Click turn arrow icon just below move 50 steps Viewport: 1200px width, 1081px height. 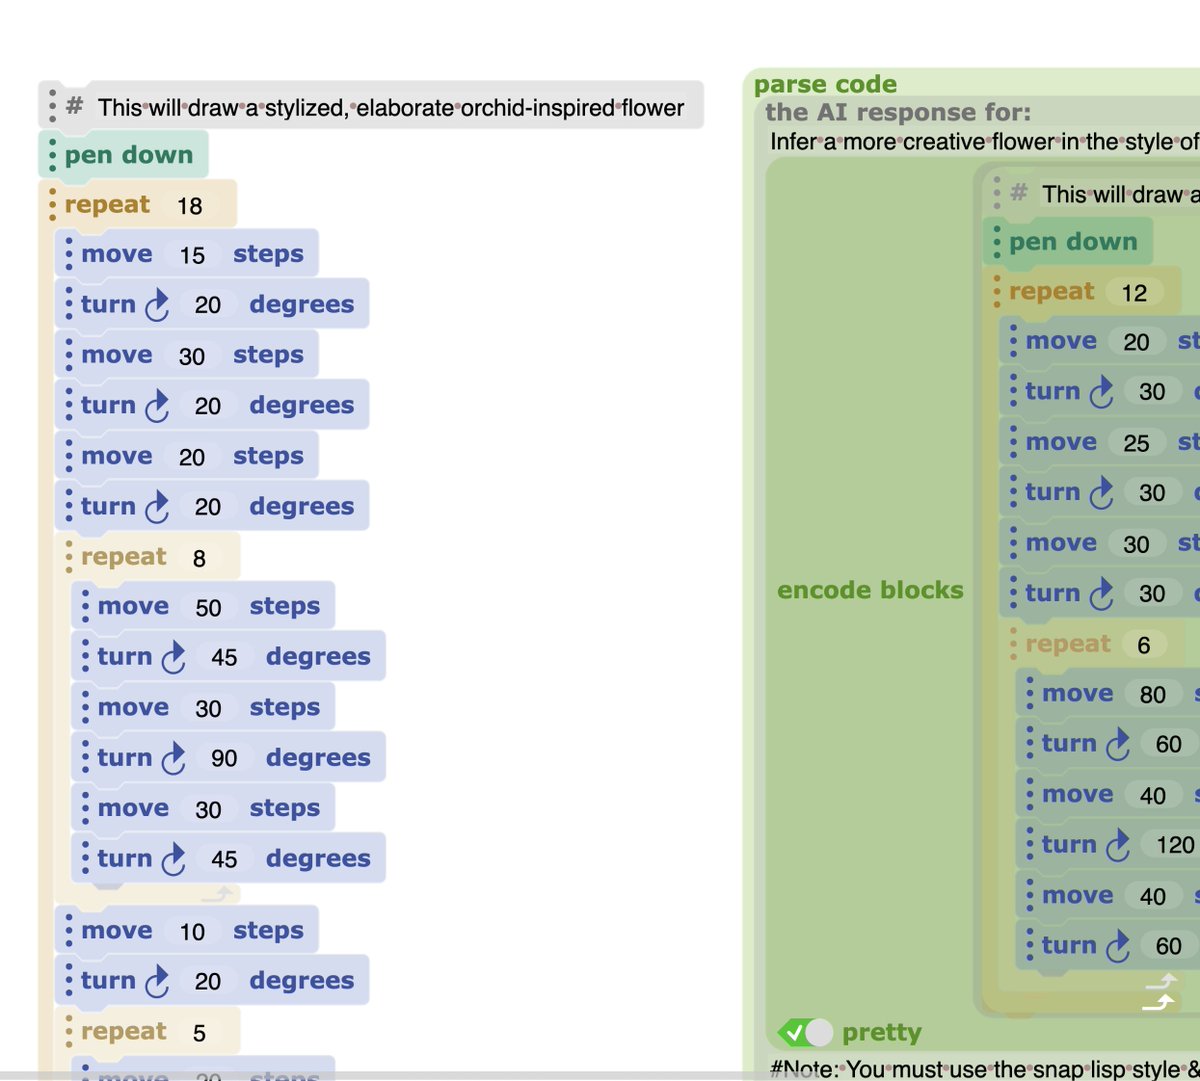click(173, 658)
